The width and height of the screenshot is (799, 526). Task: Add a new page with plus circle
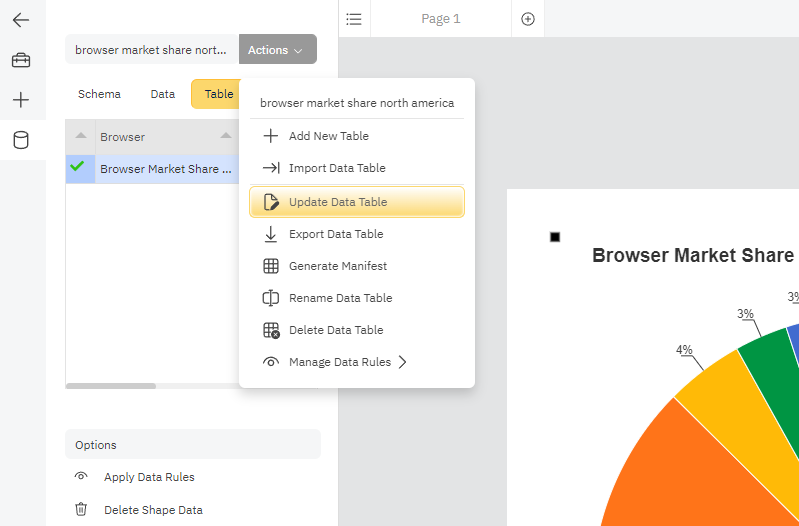pos(528,19)
